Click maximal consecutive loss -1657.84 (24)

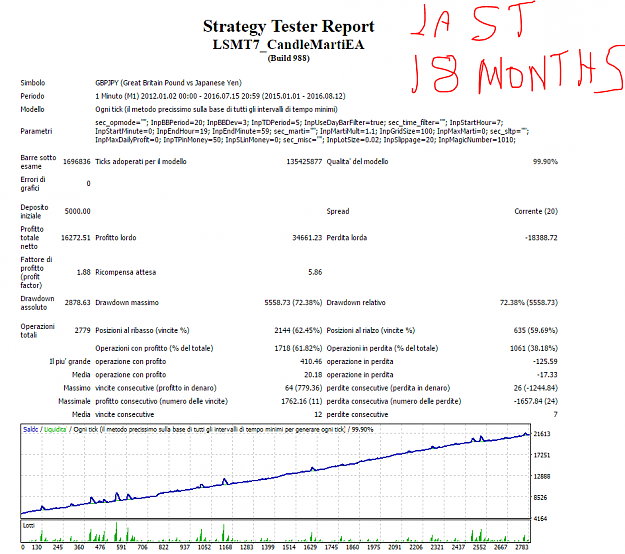click(536, 401)
